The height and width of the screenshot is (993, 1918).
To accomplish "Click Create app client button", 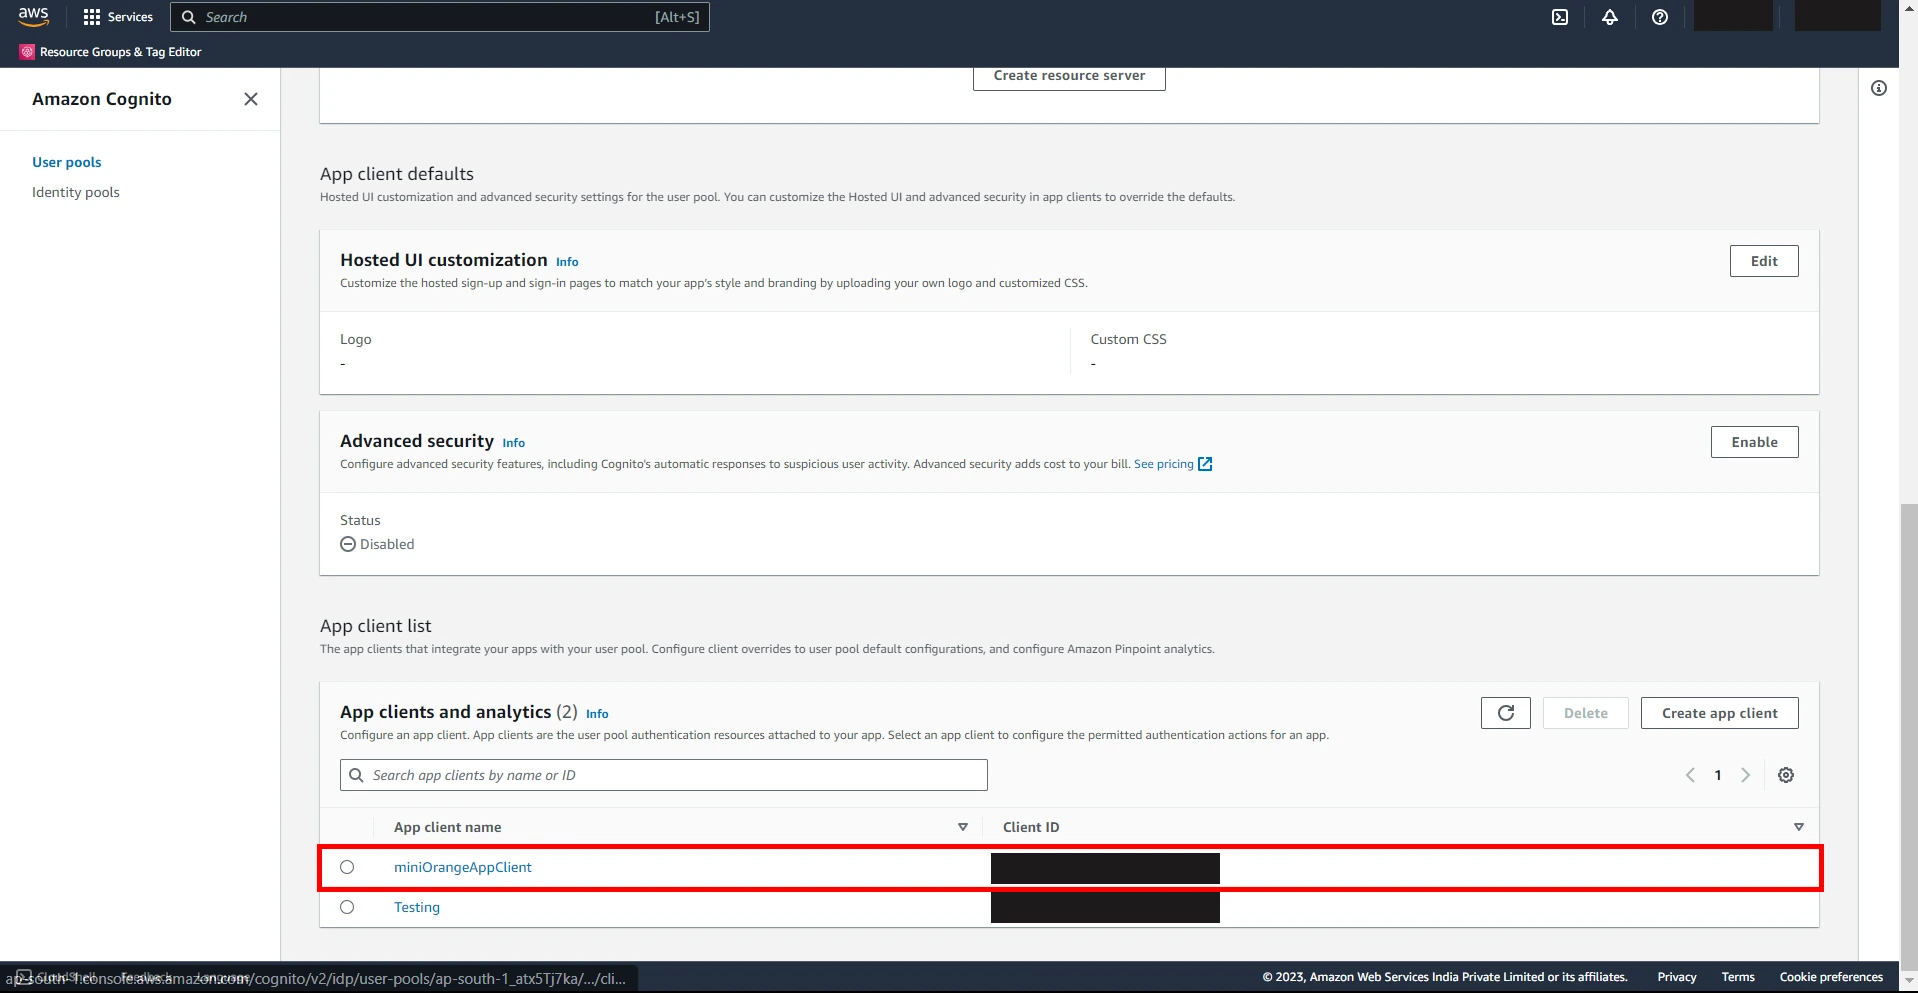I will tap(1719, 713).
